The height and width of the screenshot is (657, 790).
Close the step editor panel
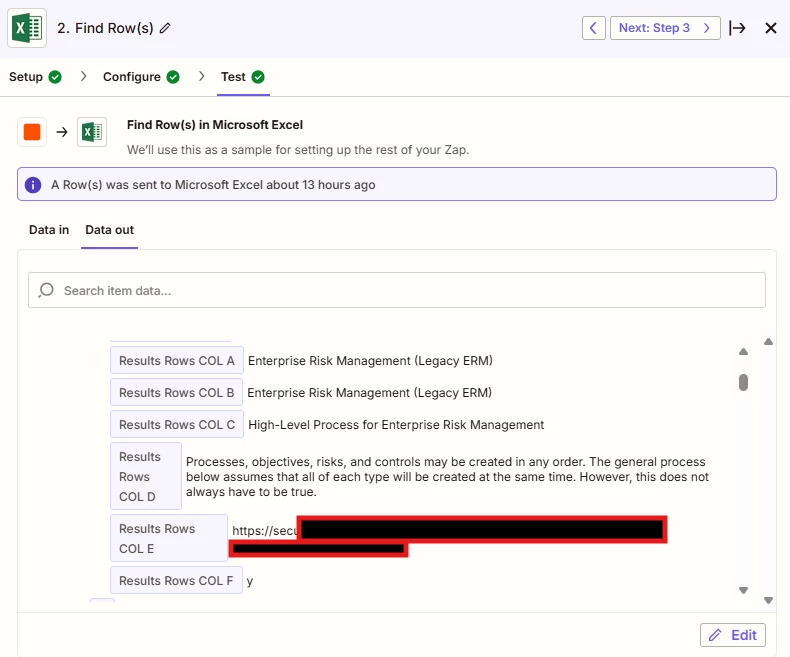(771, 28)
